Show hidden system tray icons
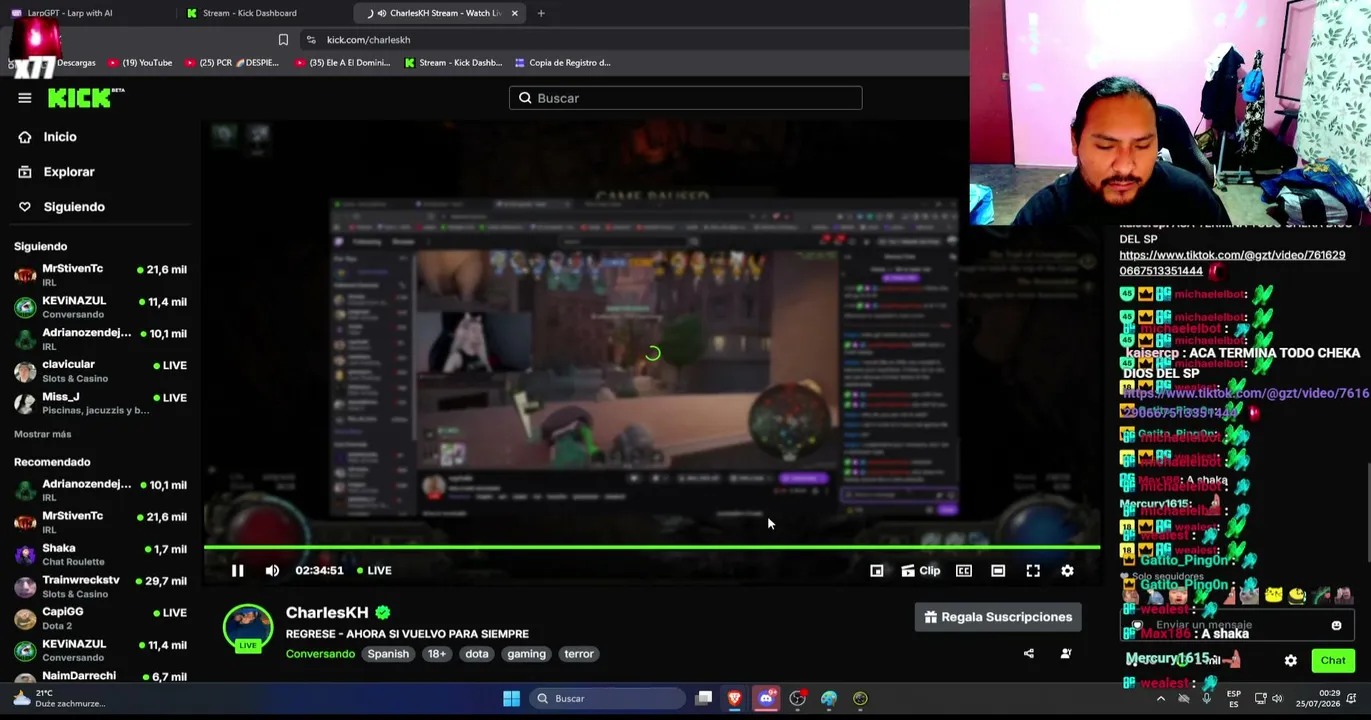 click(1160, 699)
